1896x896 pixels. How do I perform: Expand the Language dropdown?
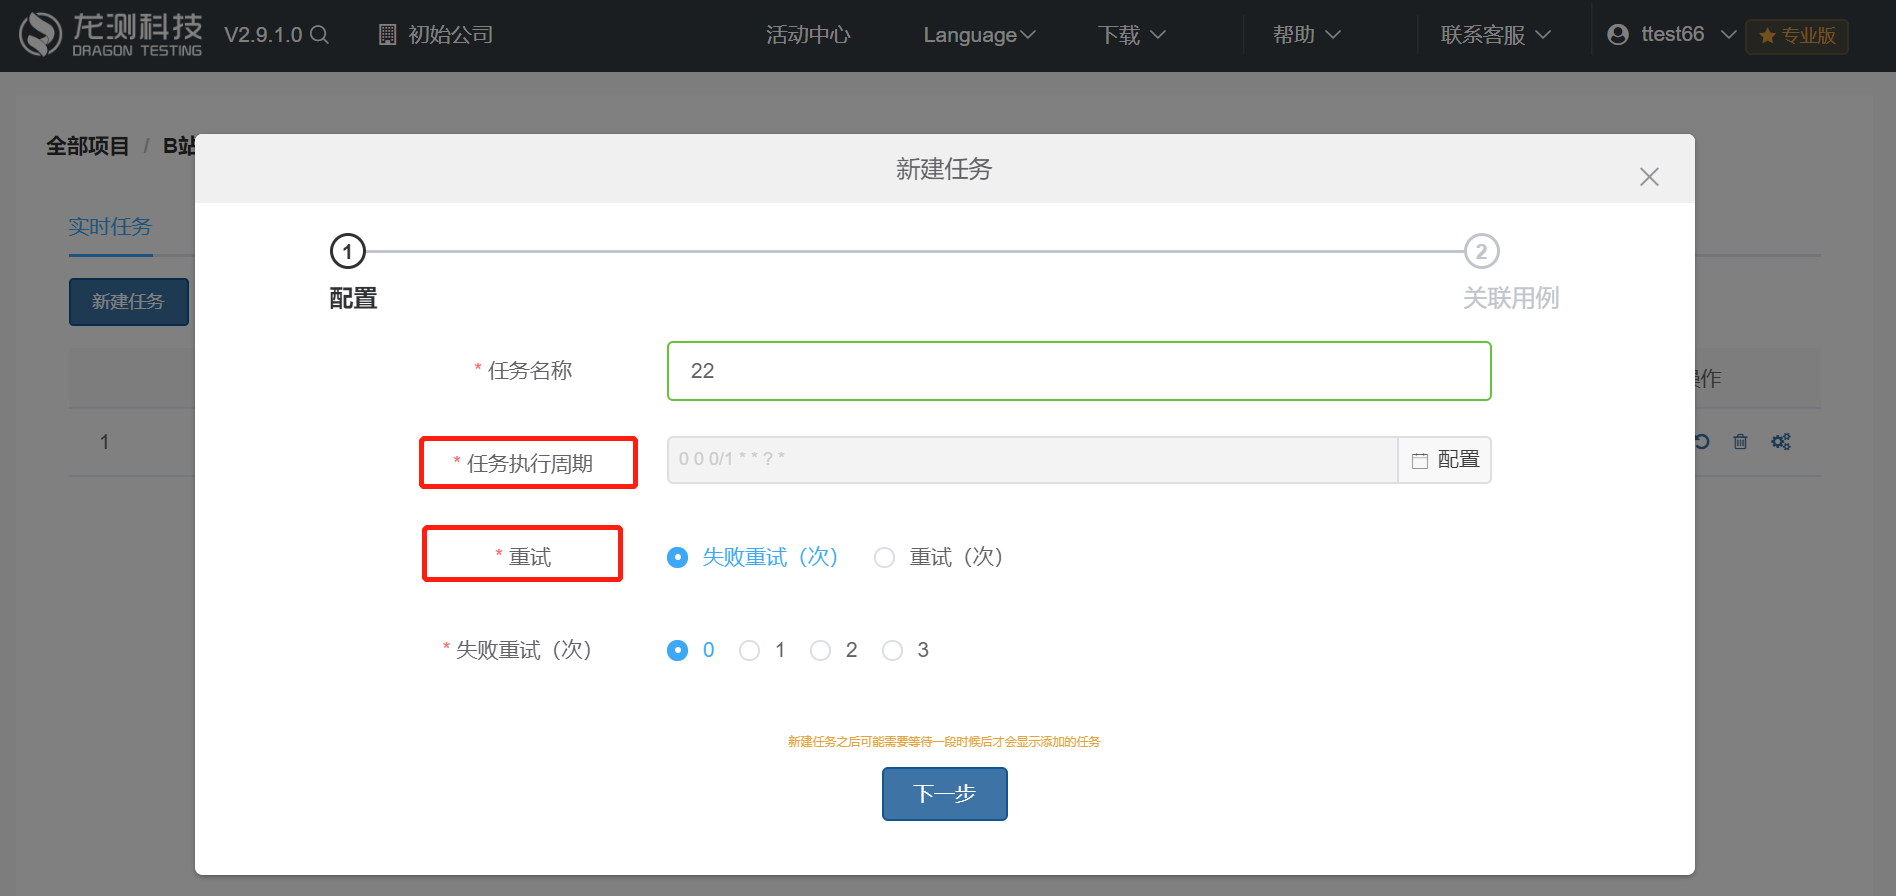(979, 35)
